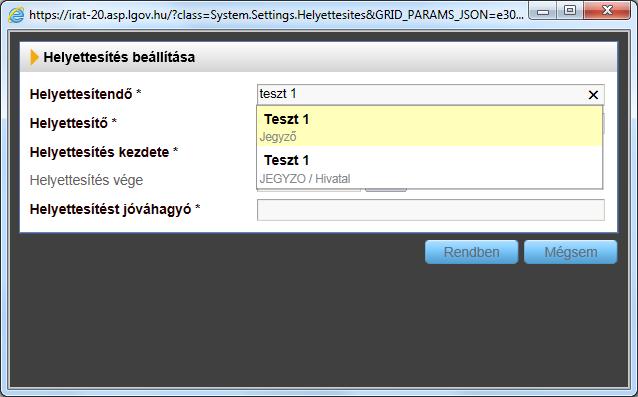Confirm with the Rendben button

pos(472,252)
